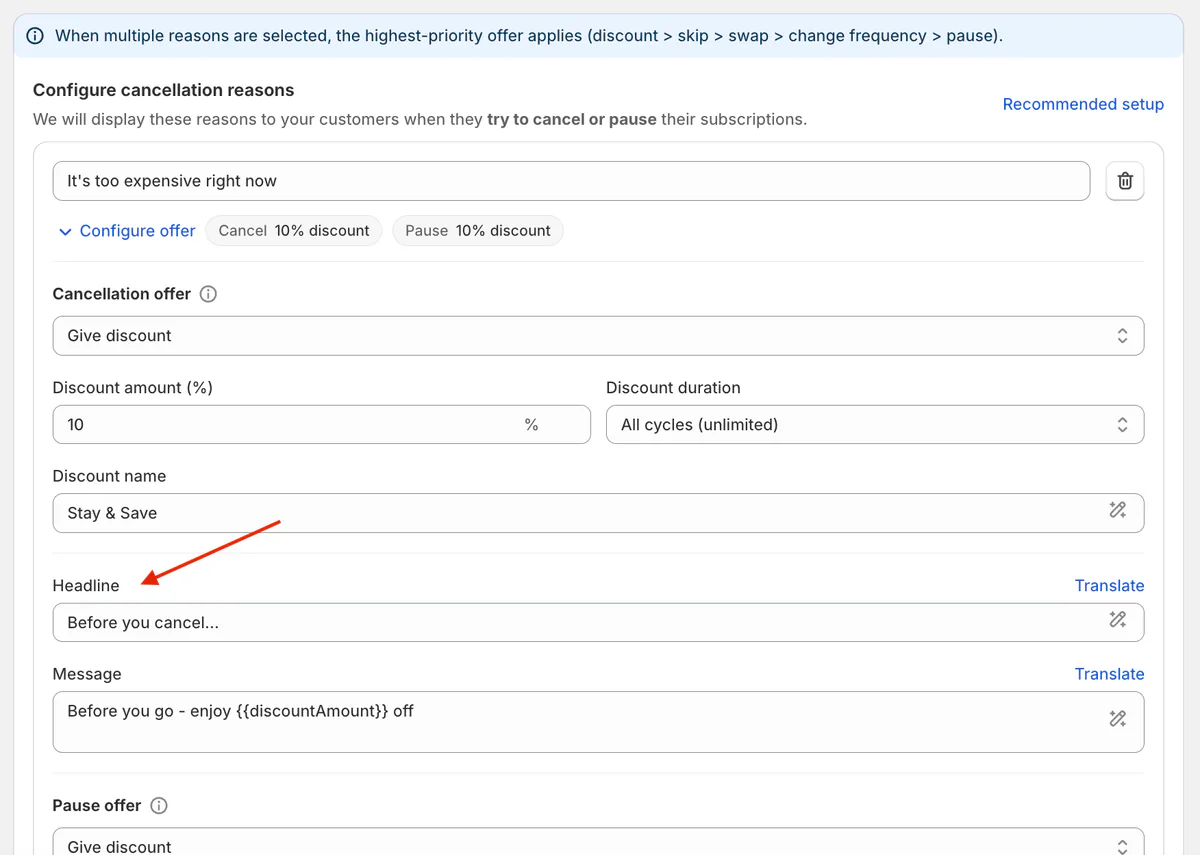Focus the cancellation reason text field
1200x855 pixels.
point(571,181)
